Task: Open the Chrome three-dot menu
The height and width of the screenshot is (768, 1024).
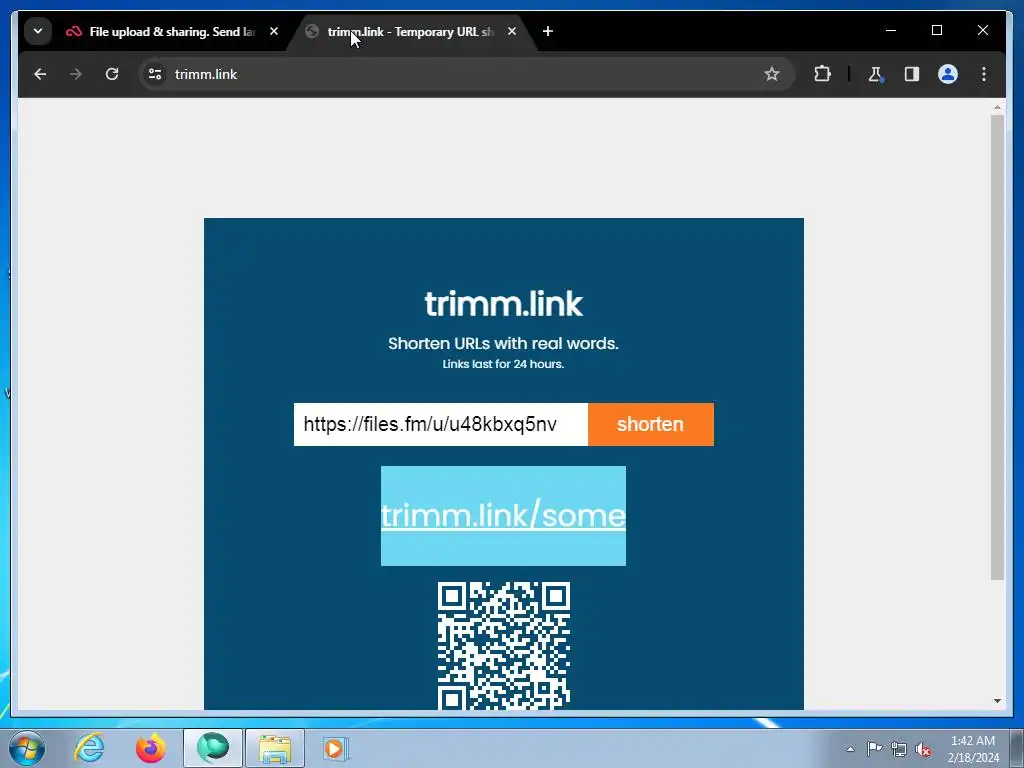Action: (984, 74)
